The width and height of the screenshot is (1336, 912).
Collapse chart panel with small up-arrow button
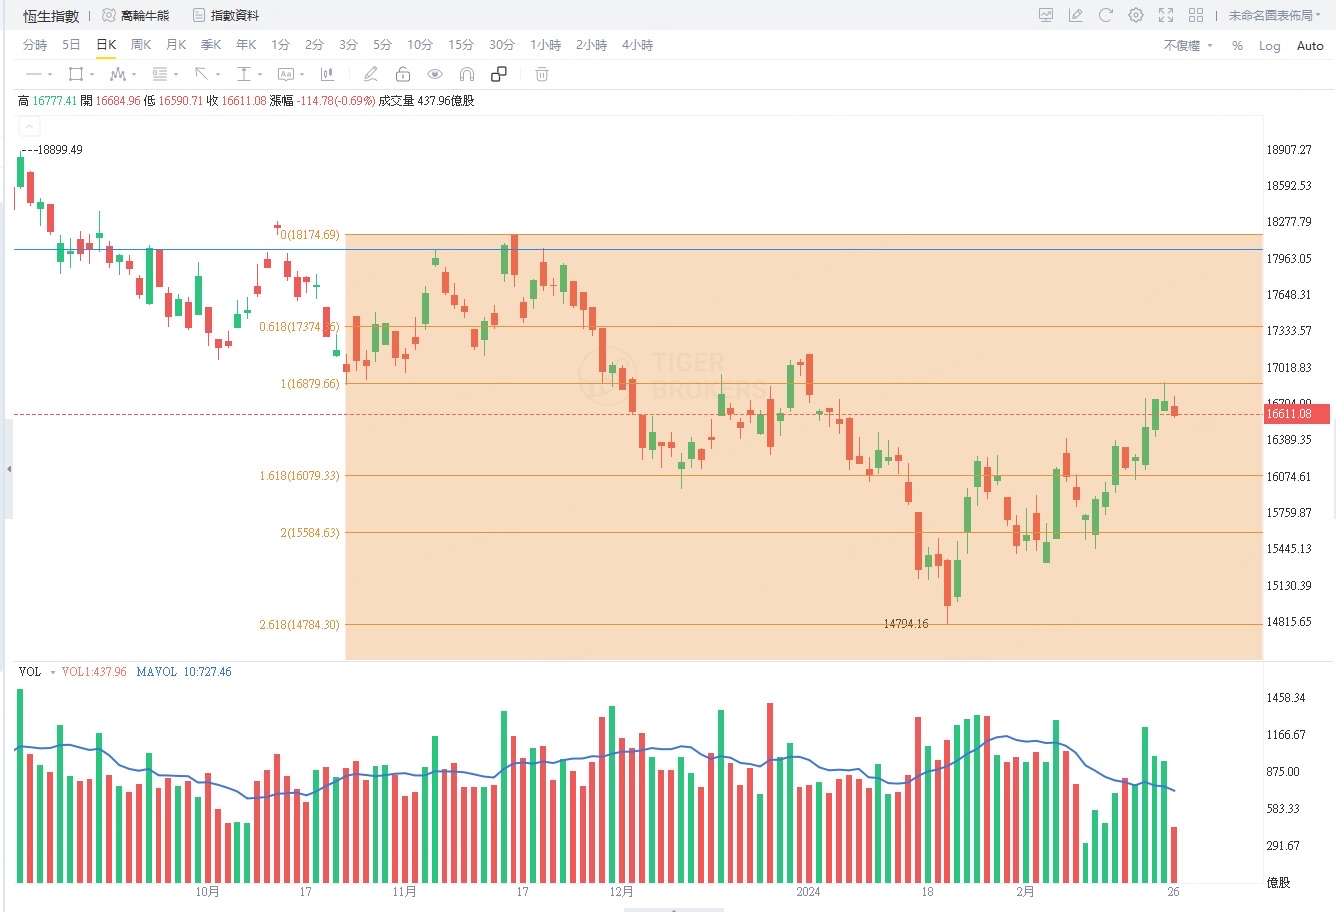coord(29,126)
